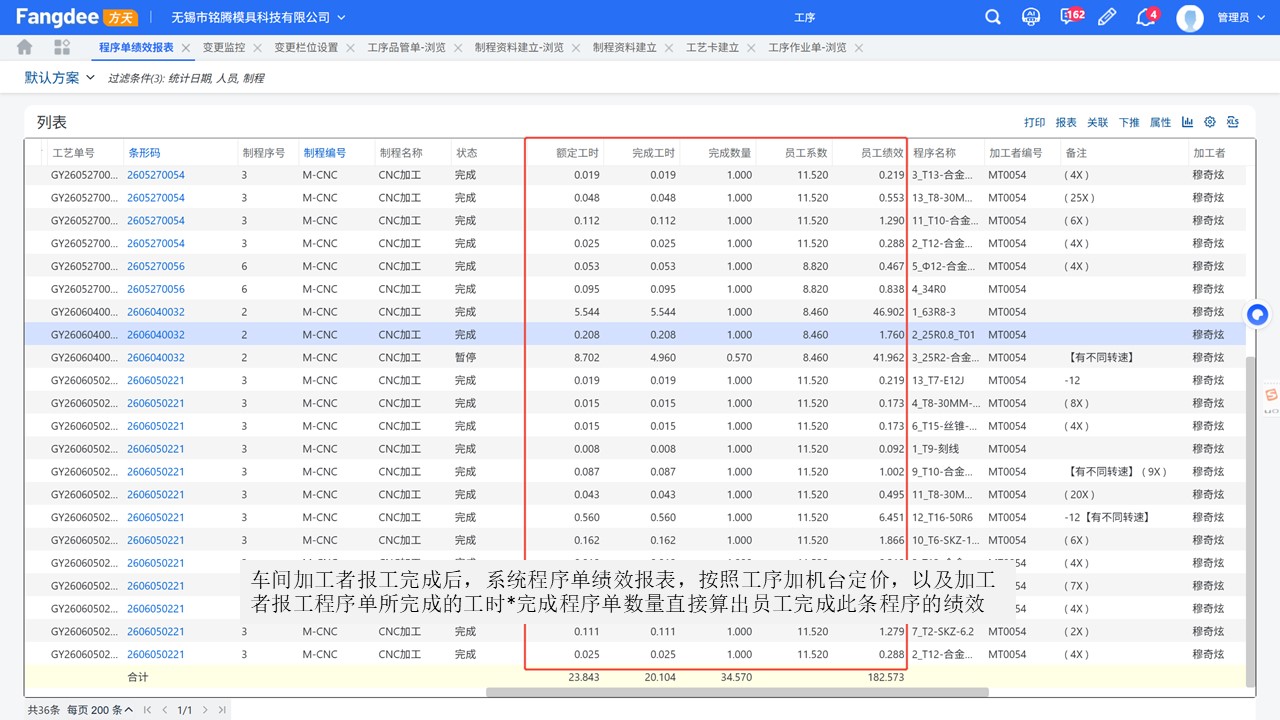Viewport: 1280px width, 720px height.
Task: Open the app grid icon beside home
Action: point(62,47)
